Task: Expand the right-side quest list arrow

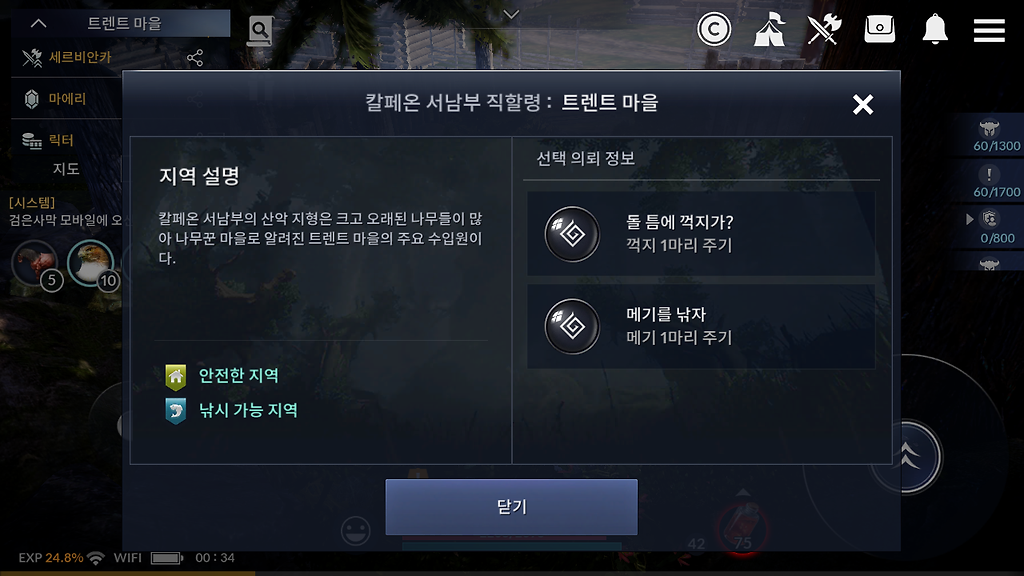Action: [970, 219]
